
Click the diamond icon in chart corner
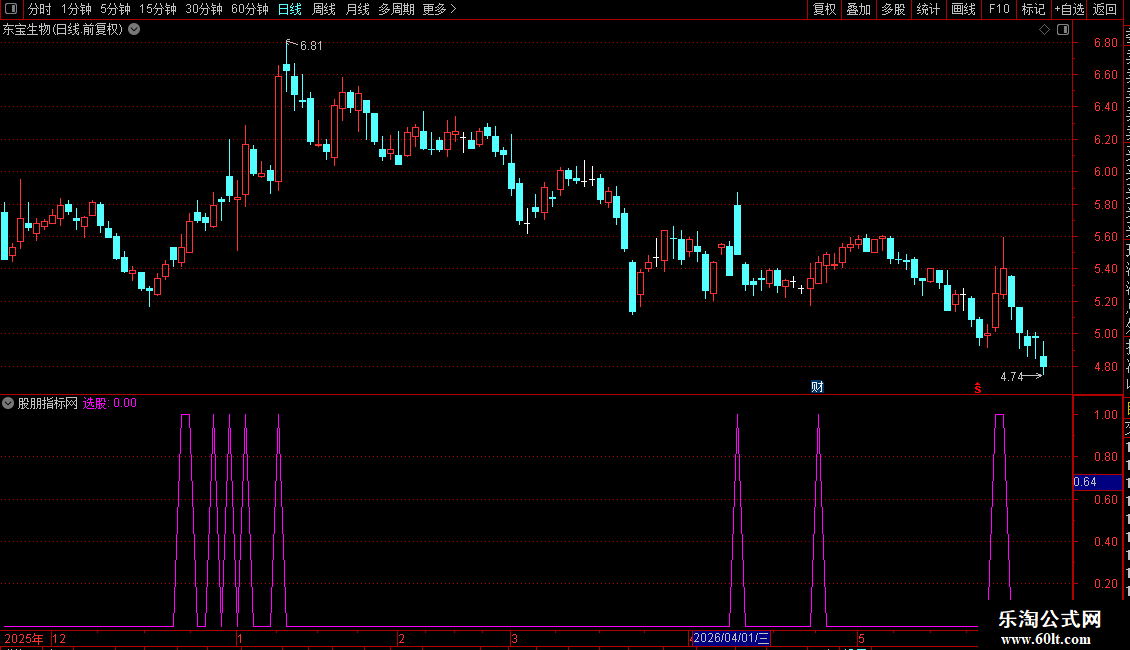click(x=1044, y=30)
